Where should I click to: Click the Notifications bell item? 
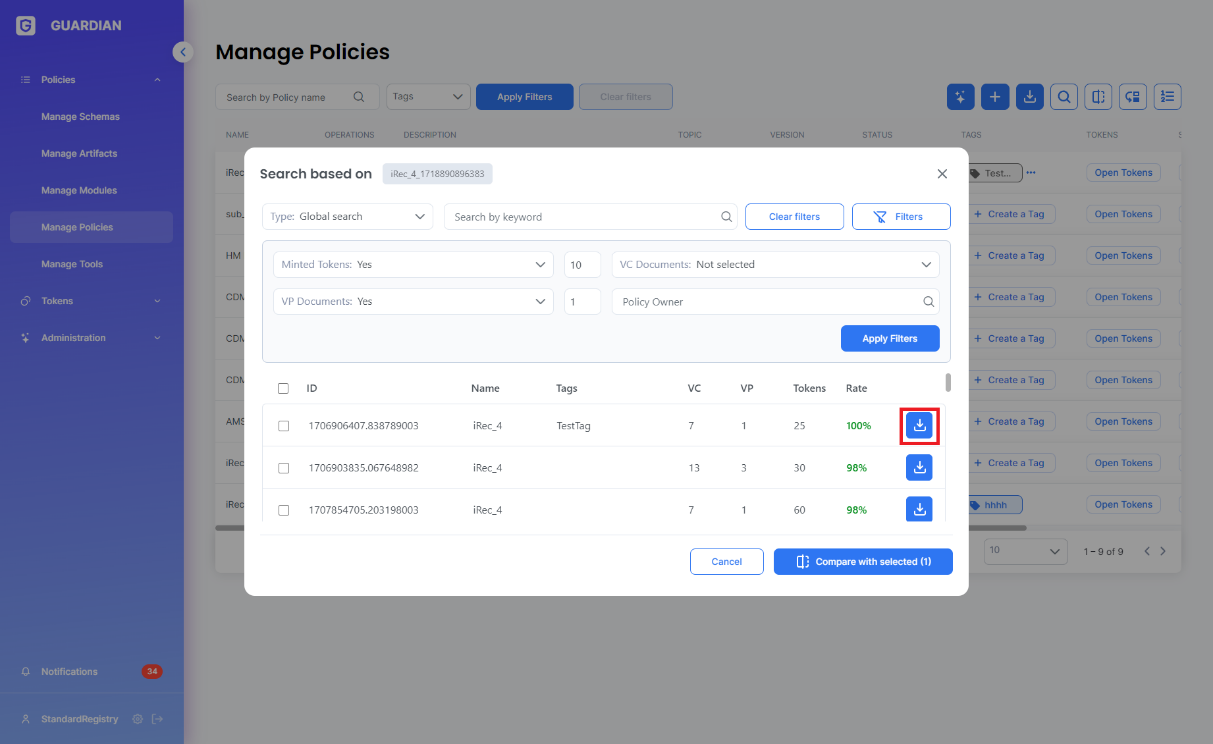tap(69, 672)
